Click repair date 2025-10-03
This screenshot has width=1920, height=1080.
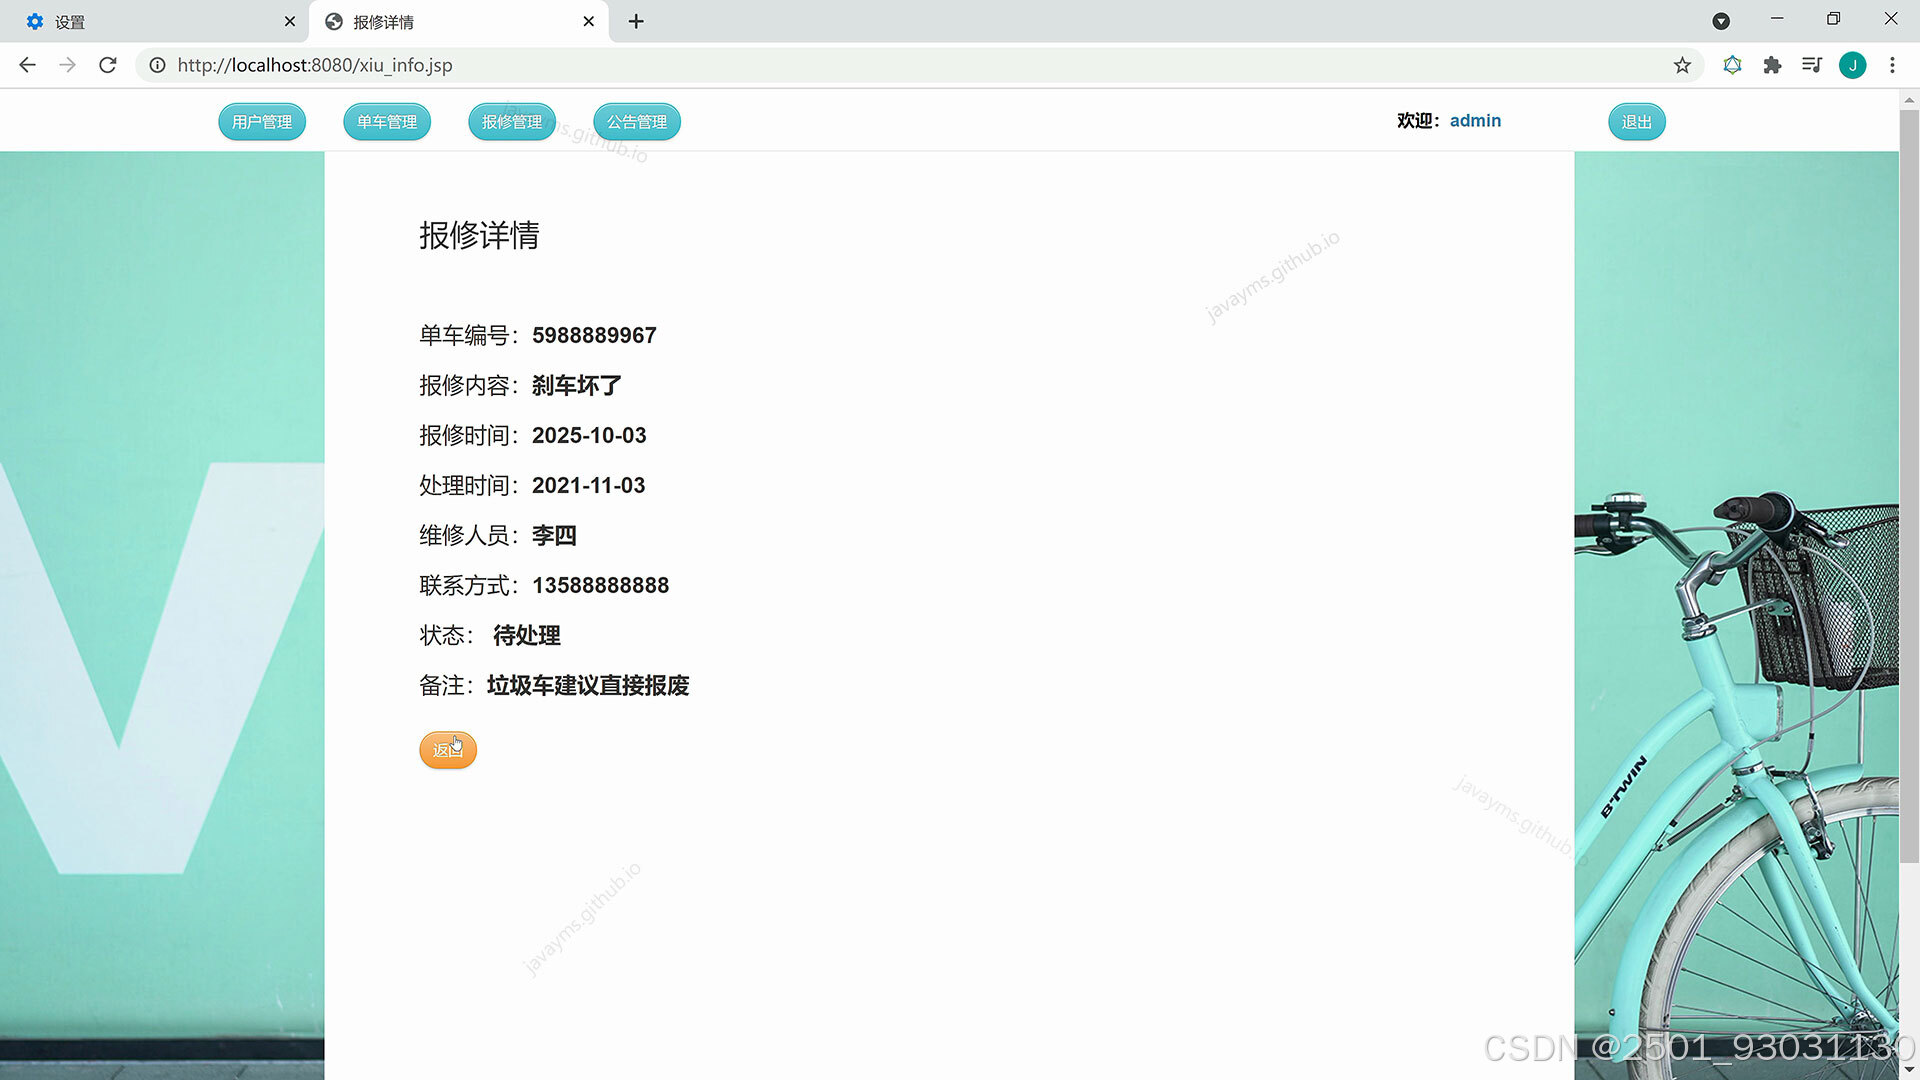point(589,435)
